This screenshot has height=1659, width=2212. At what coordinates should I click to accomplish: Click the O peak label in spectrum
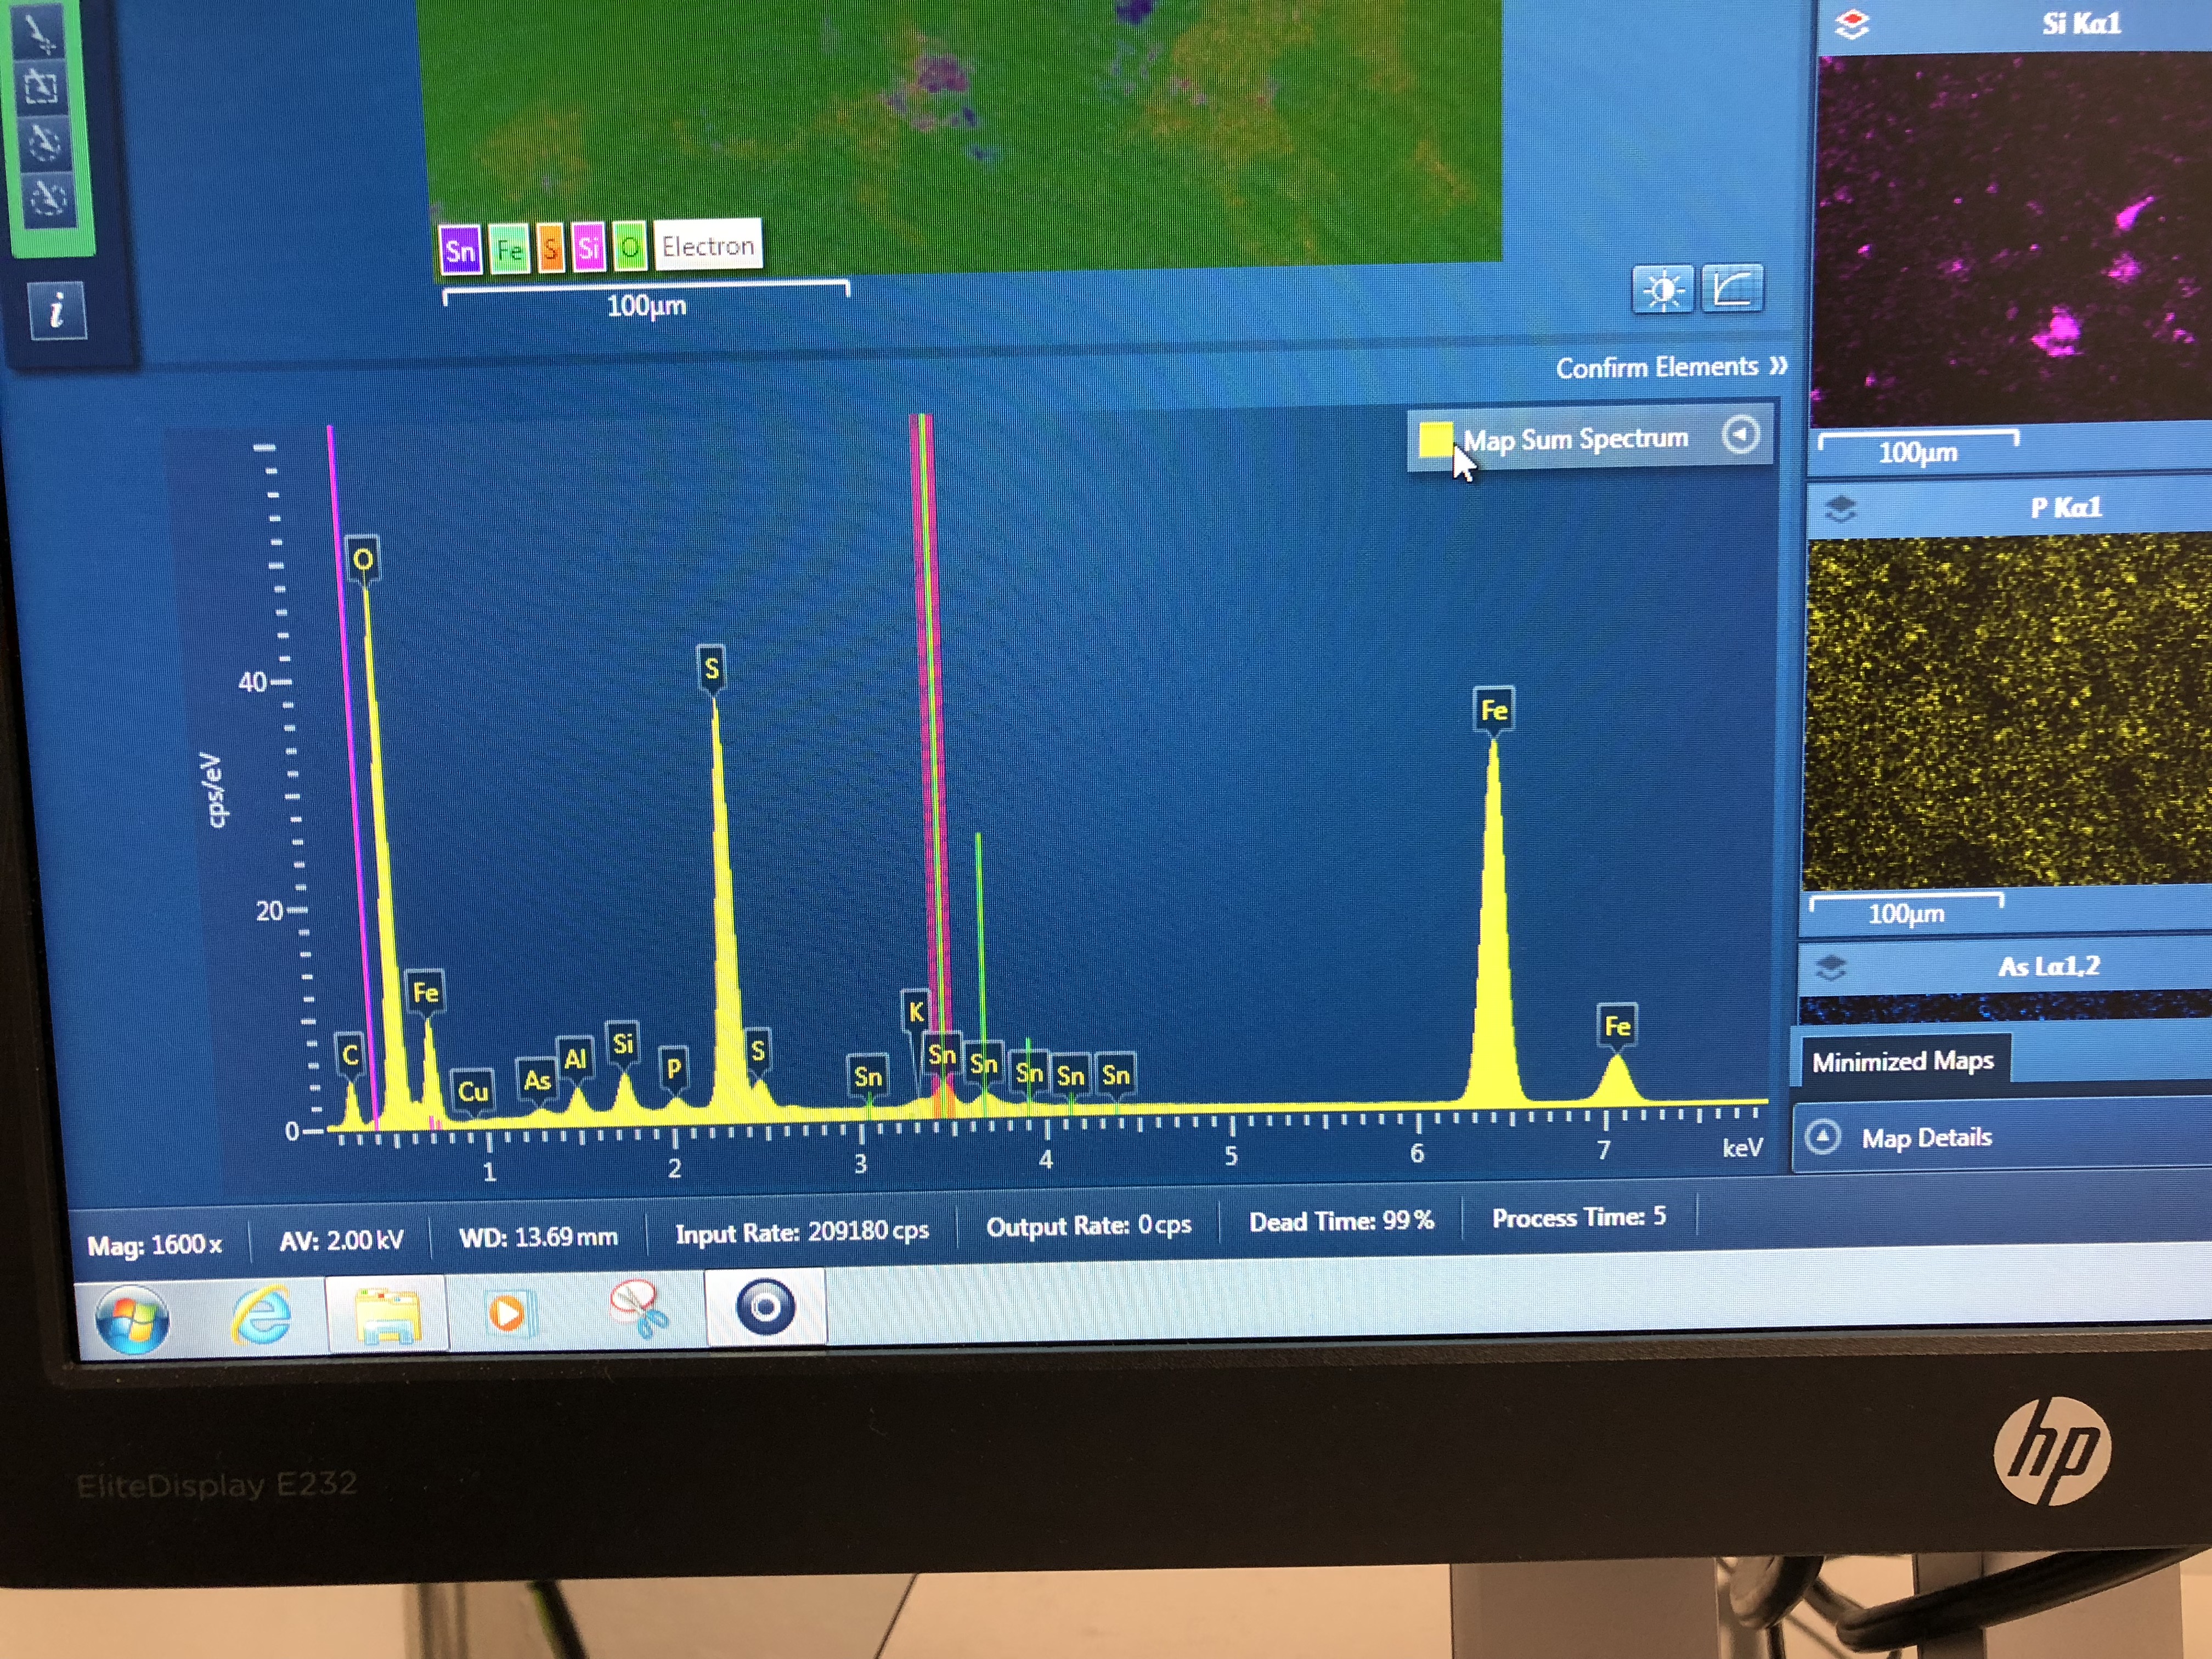coord(363,558)
